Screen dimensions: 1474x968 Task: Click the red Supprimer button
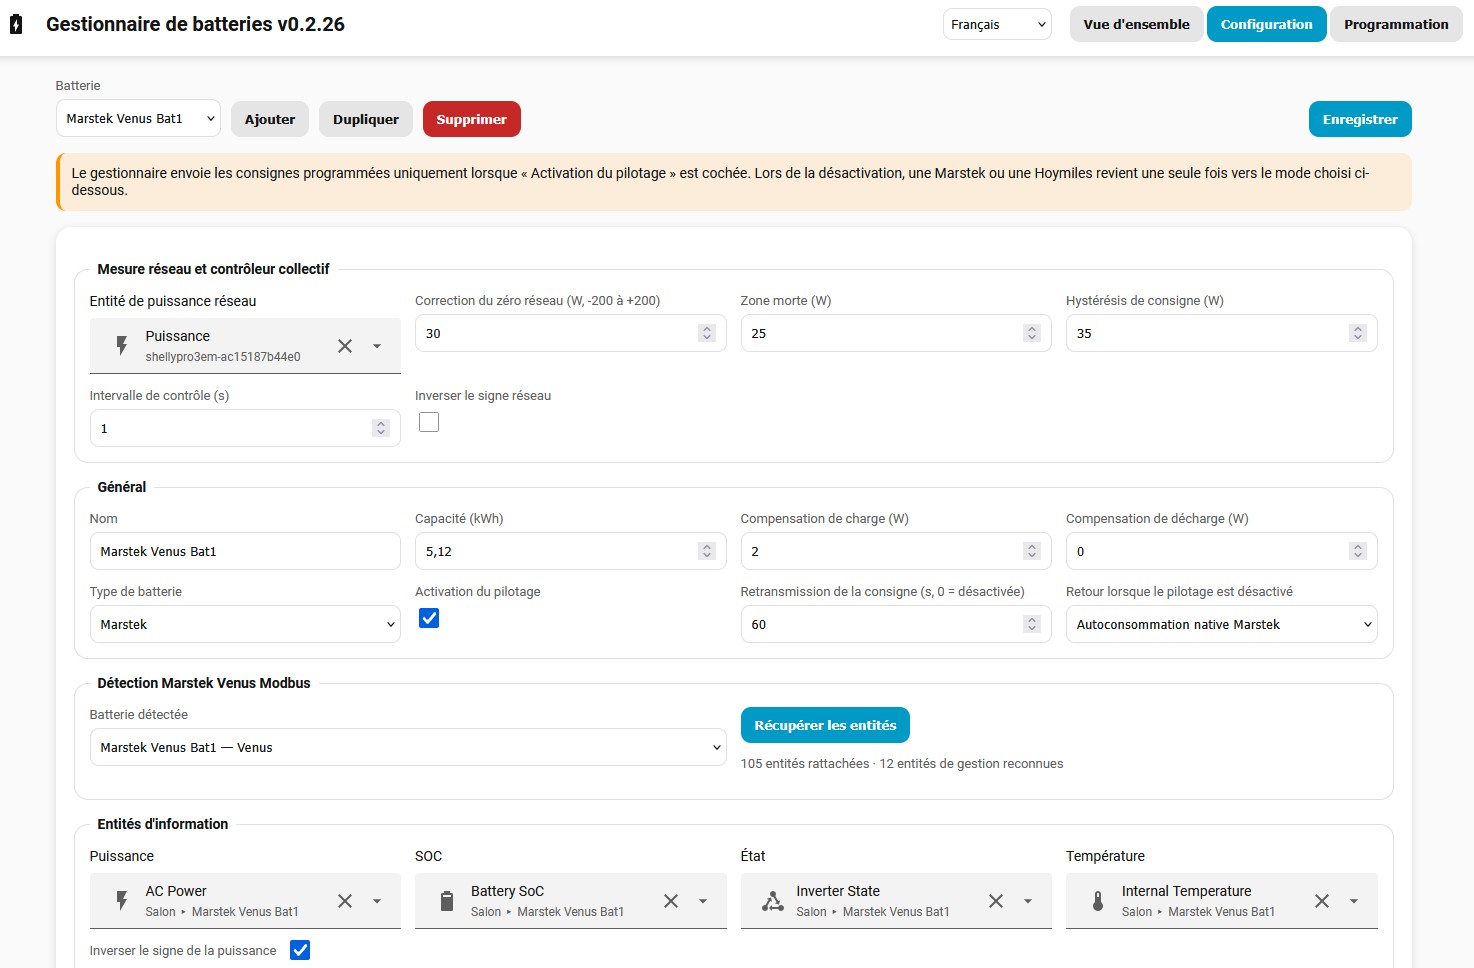coord(472,119)
